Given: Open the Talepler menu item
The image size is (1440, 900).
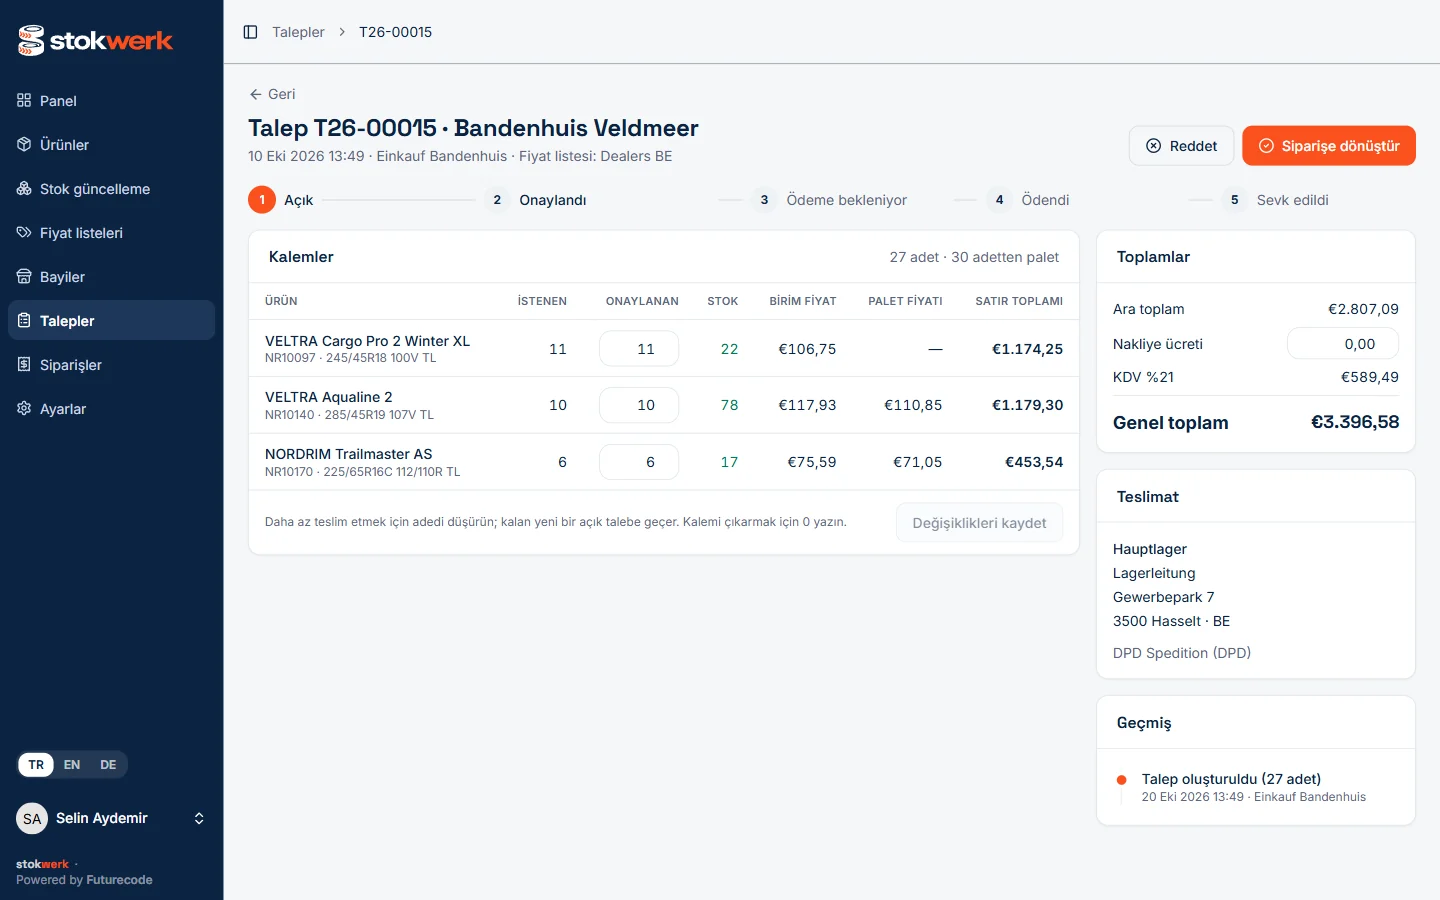Looking at the screenshot, I should (111, 320).
